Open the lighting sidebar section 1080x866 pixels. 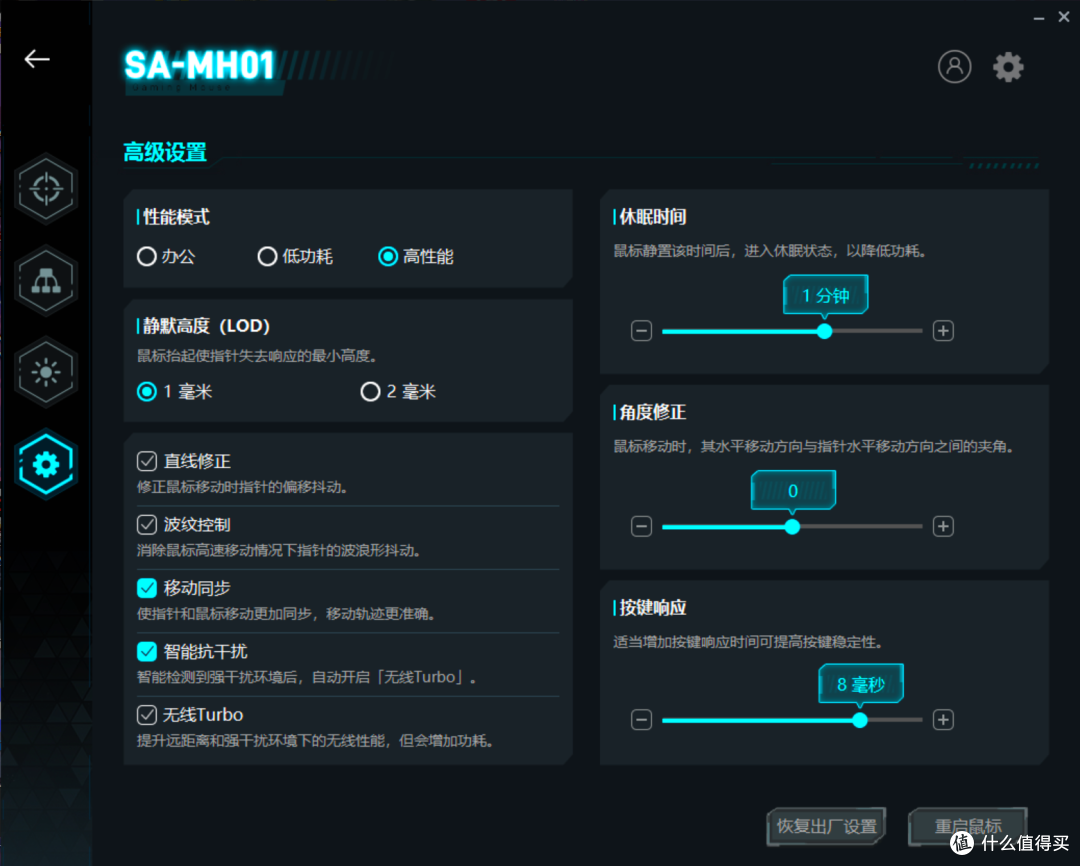[46, 372]
